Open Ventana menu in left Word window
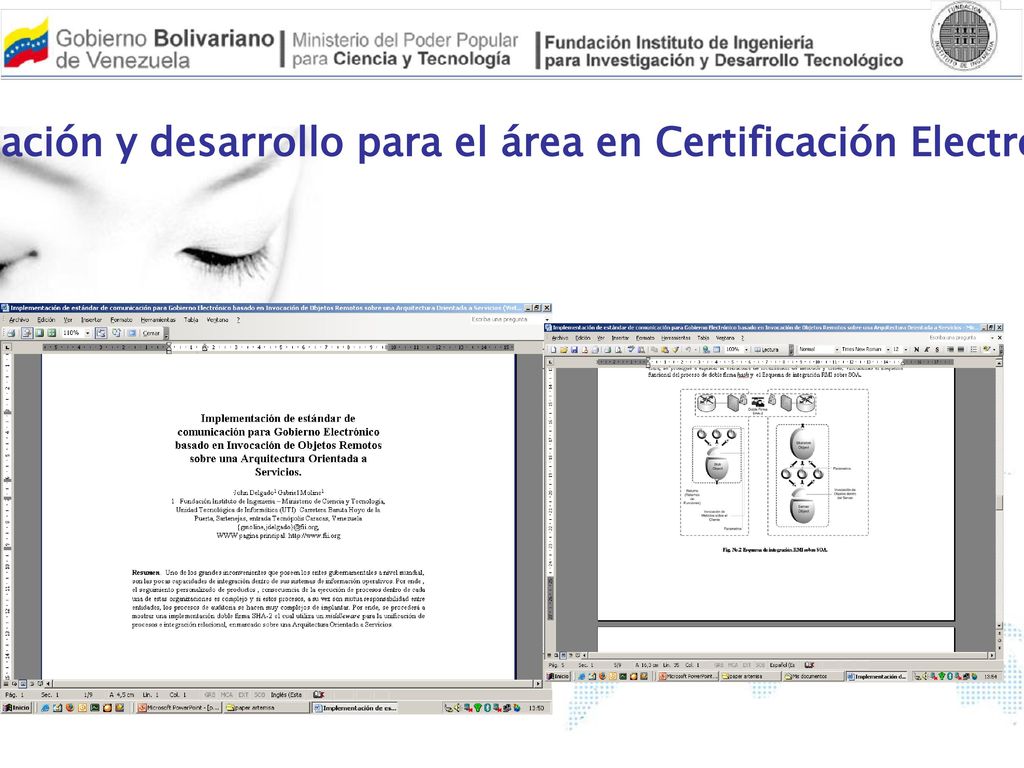 point(217,320)
